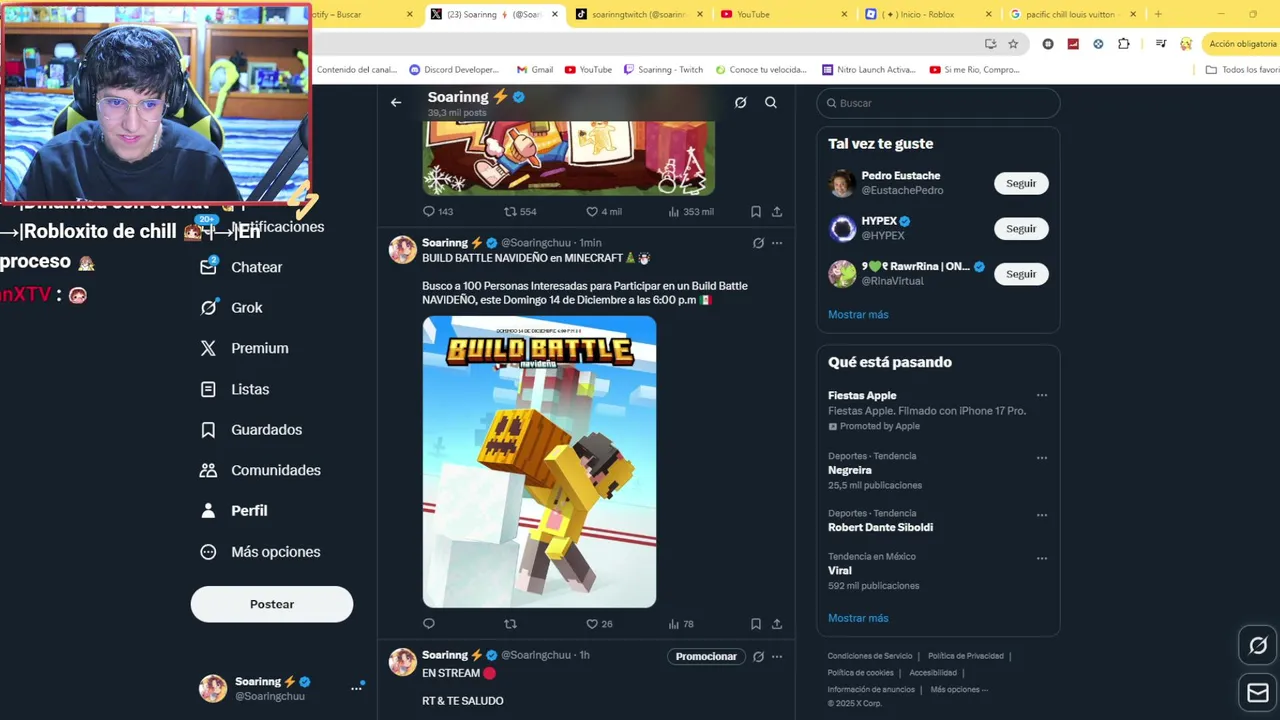Go back with the arrow beside Soarinng header
The width and height of the screenshot is (1280, 720).
(396, 102)
